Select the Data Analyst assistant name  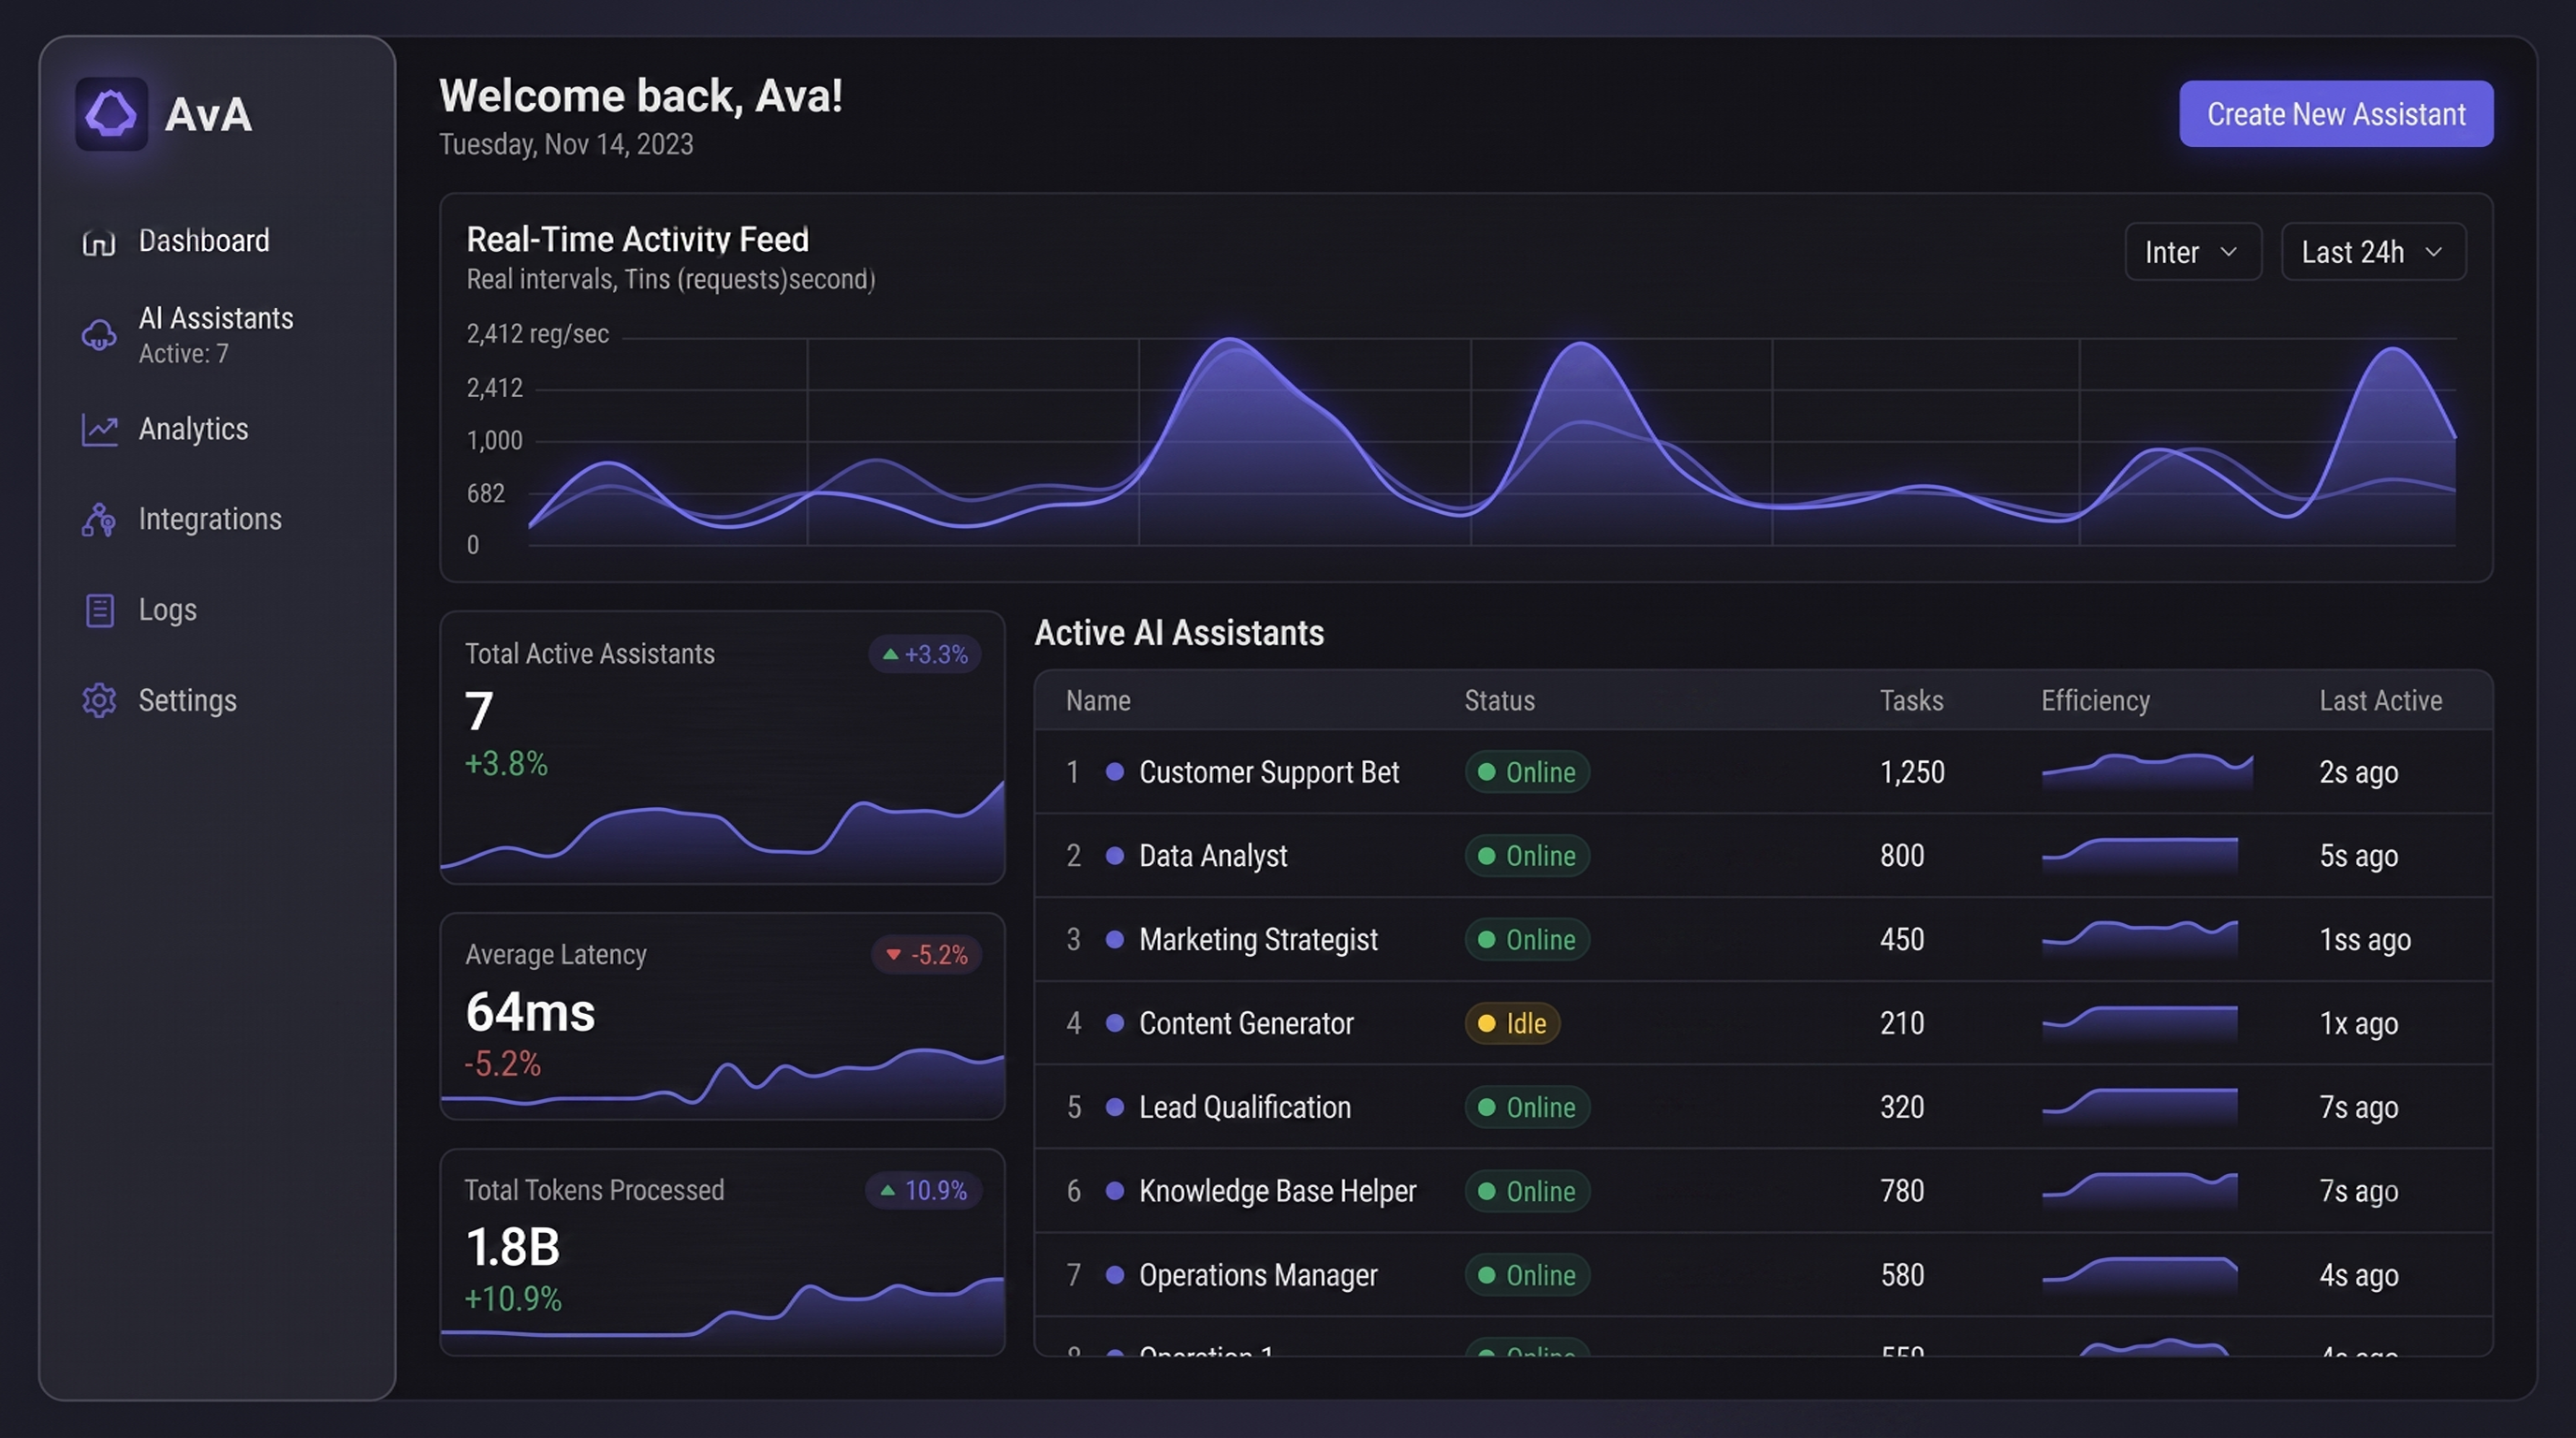tap(1213, 856)
